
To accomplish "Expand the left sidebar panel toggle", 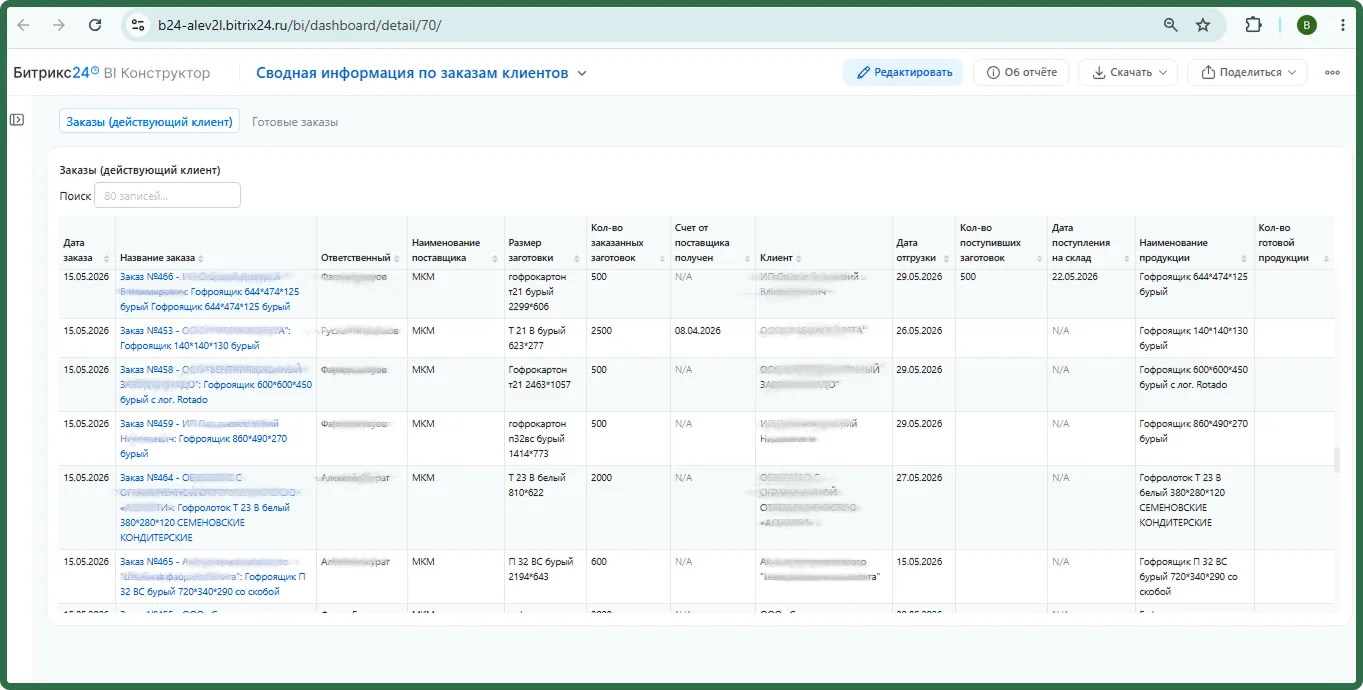I will coord(17,120).
